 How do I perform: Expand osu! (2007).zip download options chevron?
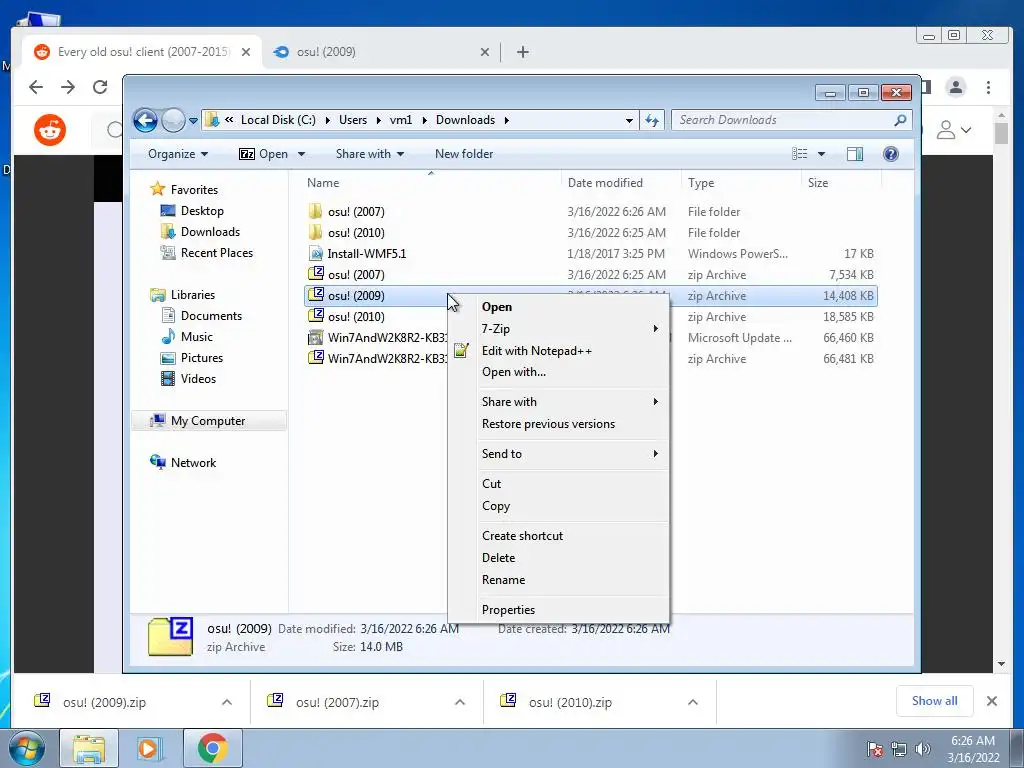[460, 702]
